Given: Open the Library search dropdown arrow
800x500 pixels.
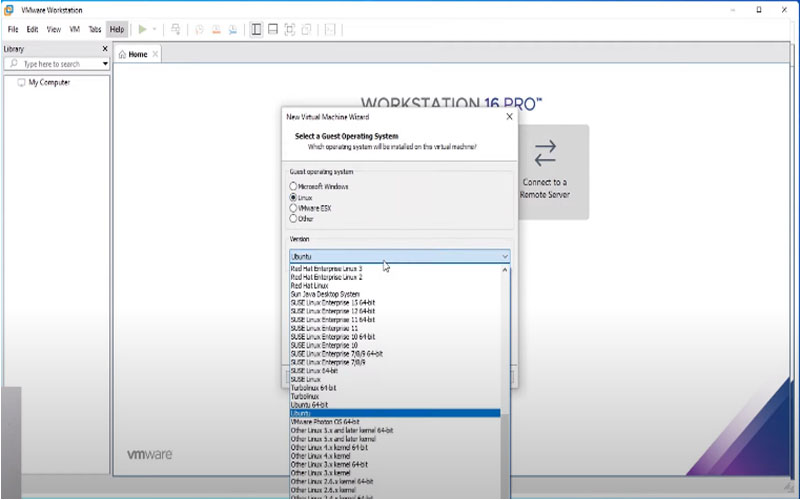Looking at the screenshot, I should click(105, 64).
